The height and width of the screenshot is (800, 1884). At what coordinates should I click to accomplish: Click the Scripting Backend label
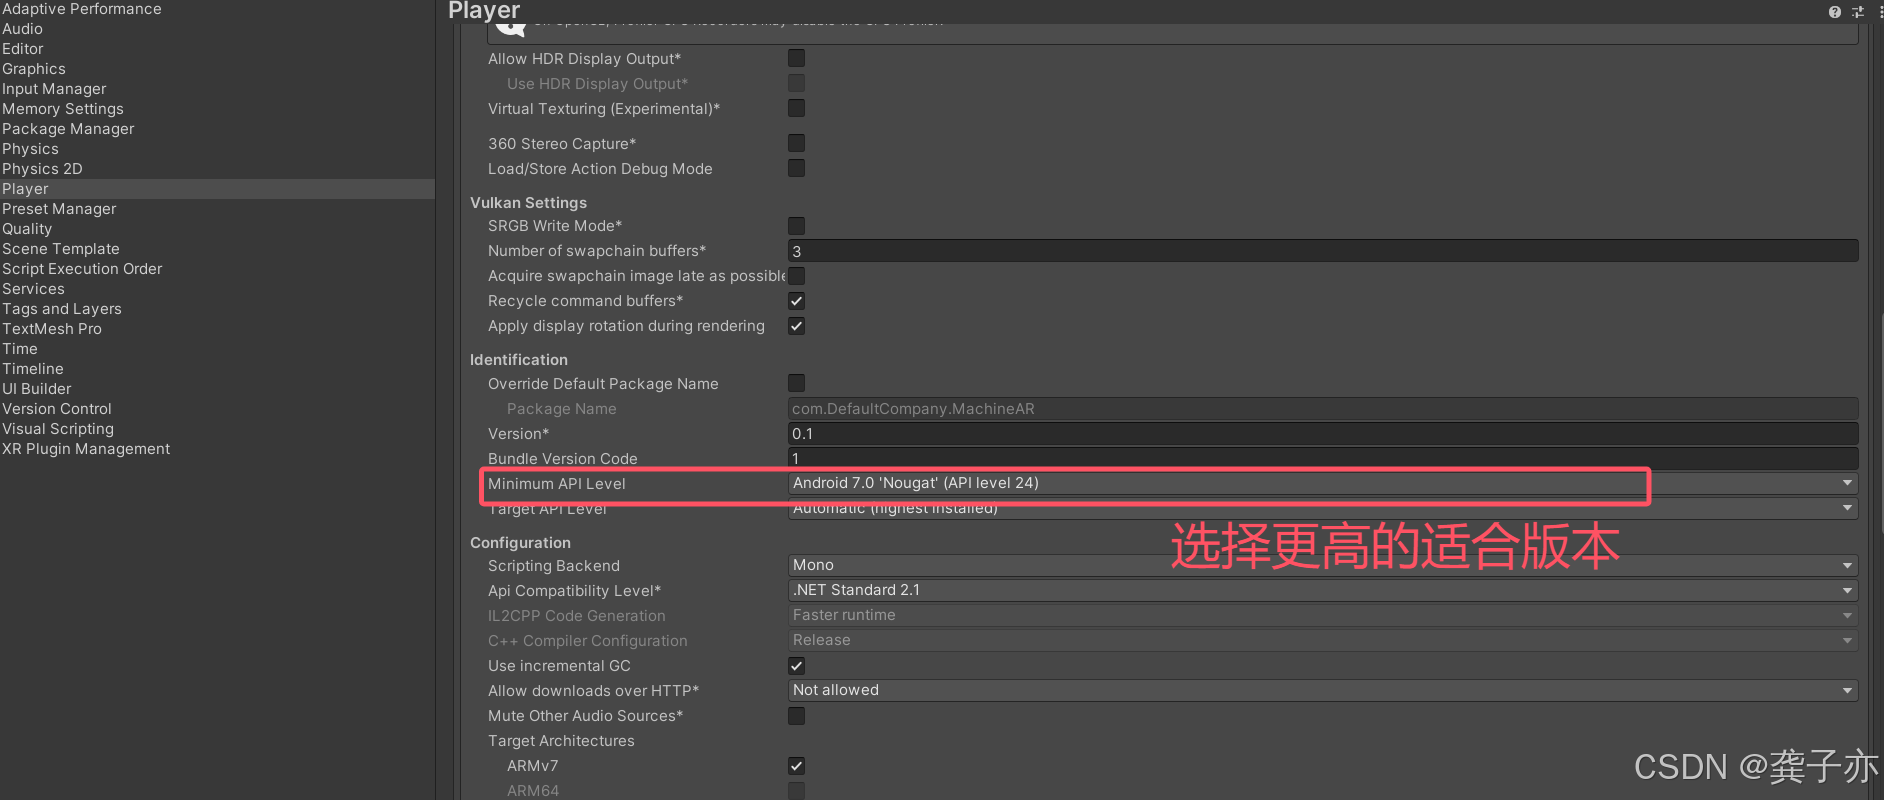click(554, 566)
